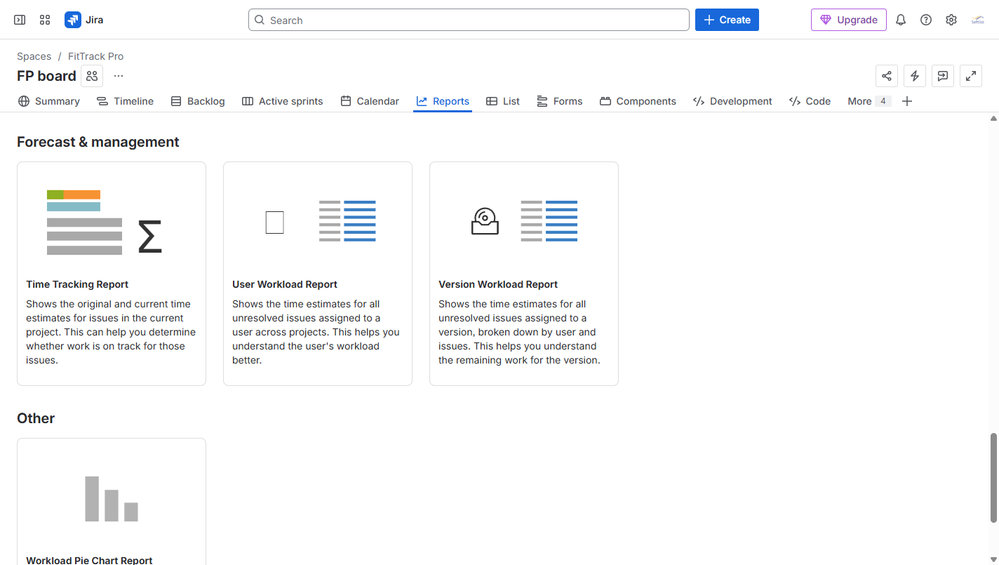Viewport: 999px width, 565px height.
Task: Click the scrollbar down arrow
Action: 993,560
